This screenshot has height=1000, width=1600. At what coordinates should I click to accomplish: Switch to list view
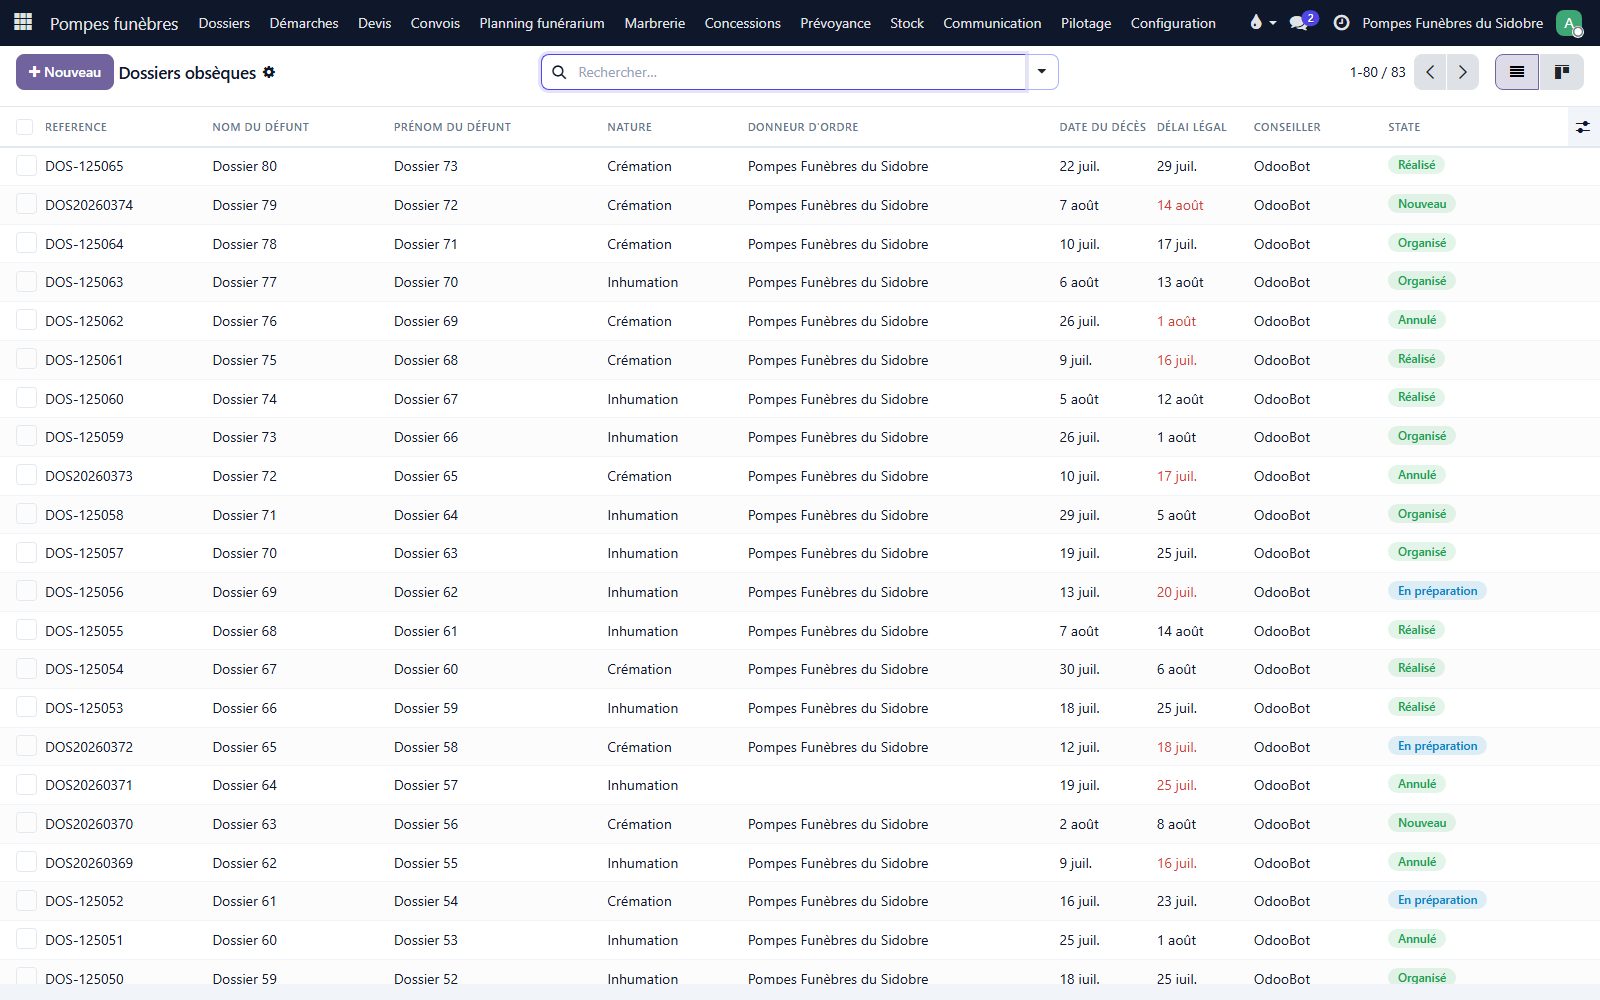[x=1517, y=72]
